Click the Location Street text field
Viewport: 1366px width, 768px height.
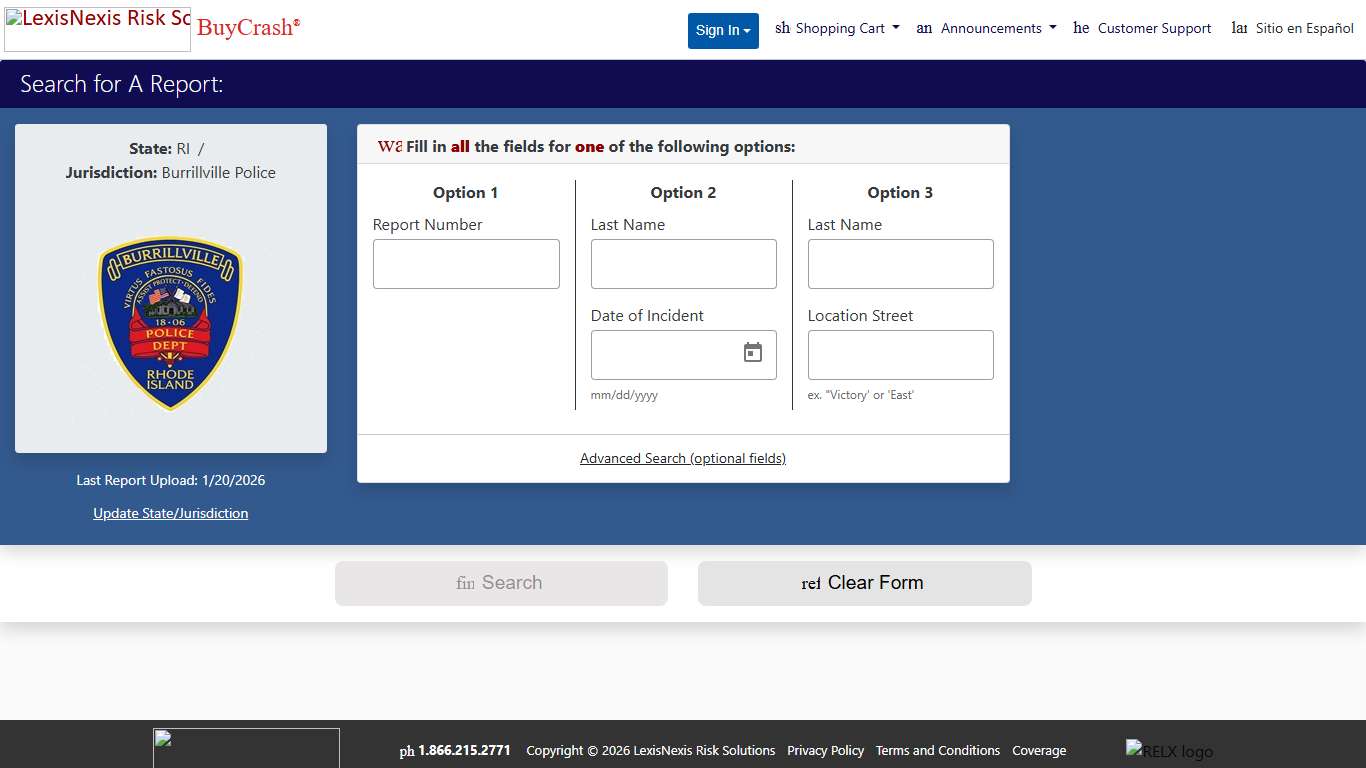pos(900,355)
